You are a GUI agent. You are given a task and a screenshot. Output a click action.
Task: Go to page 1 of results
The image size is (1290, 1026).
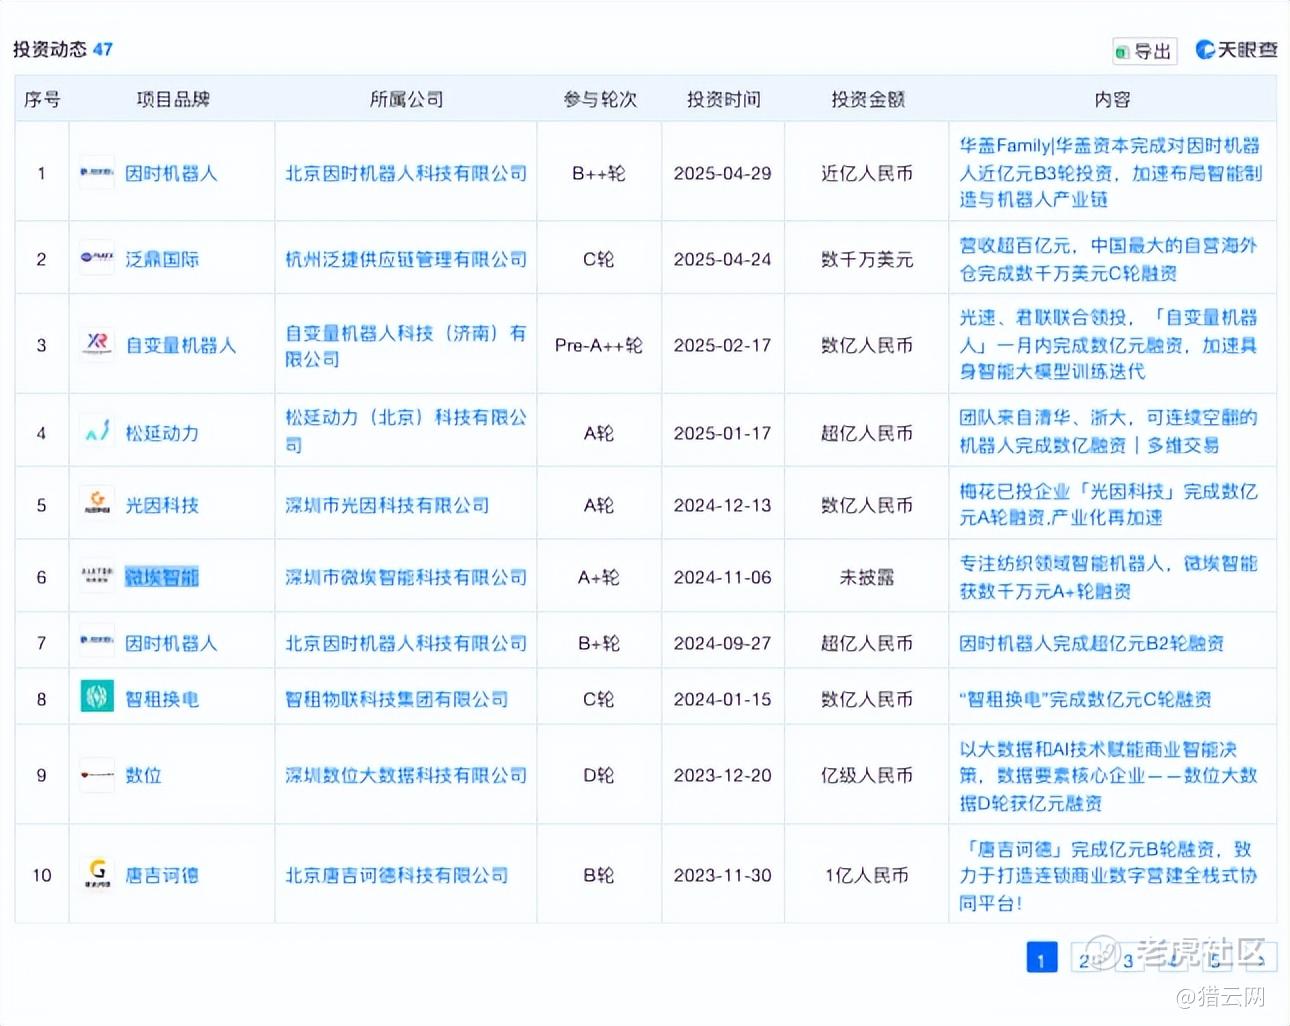coord(1042,958)
